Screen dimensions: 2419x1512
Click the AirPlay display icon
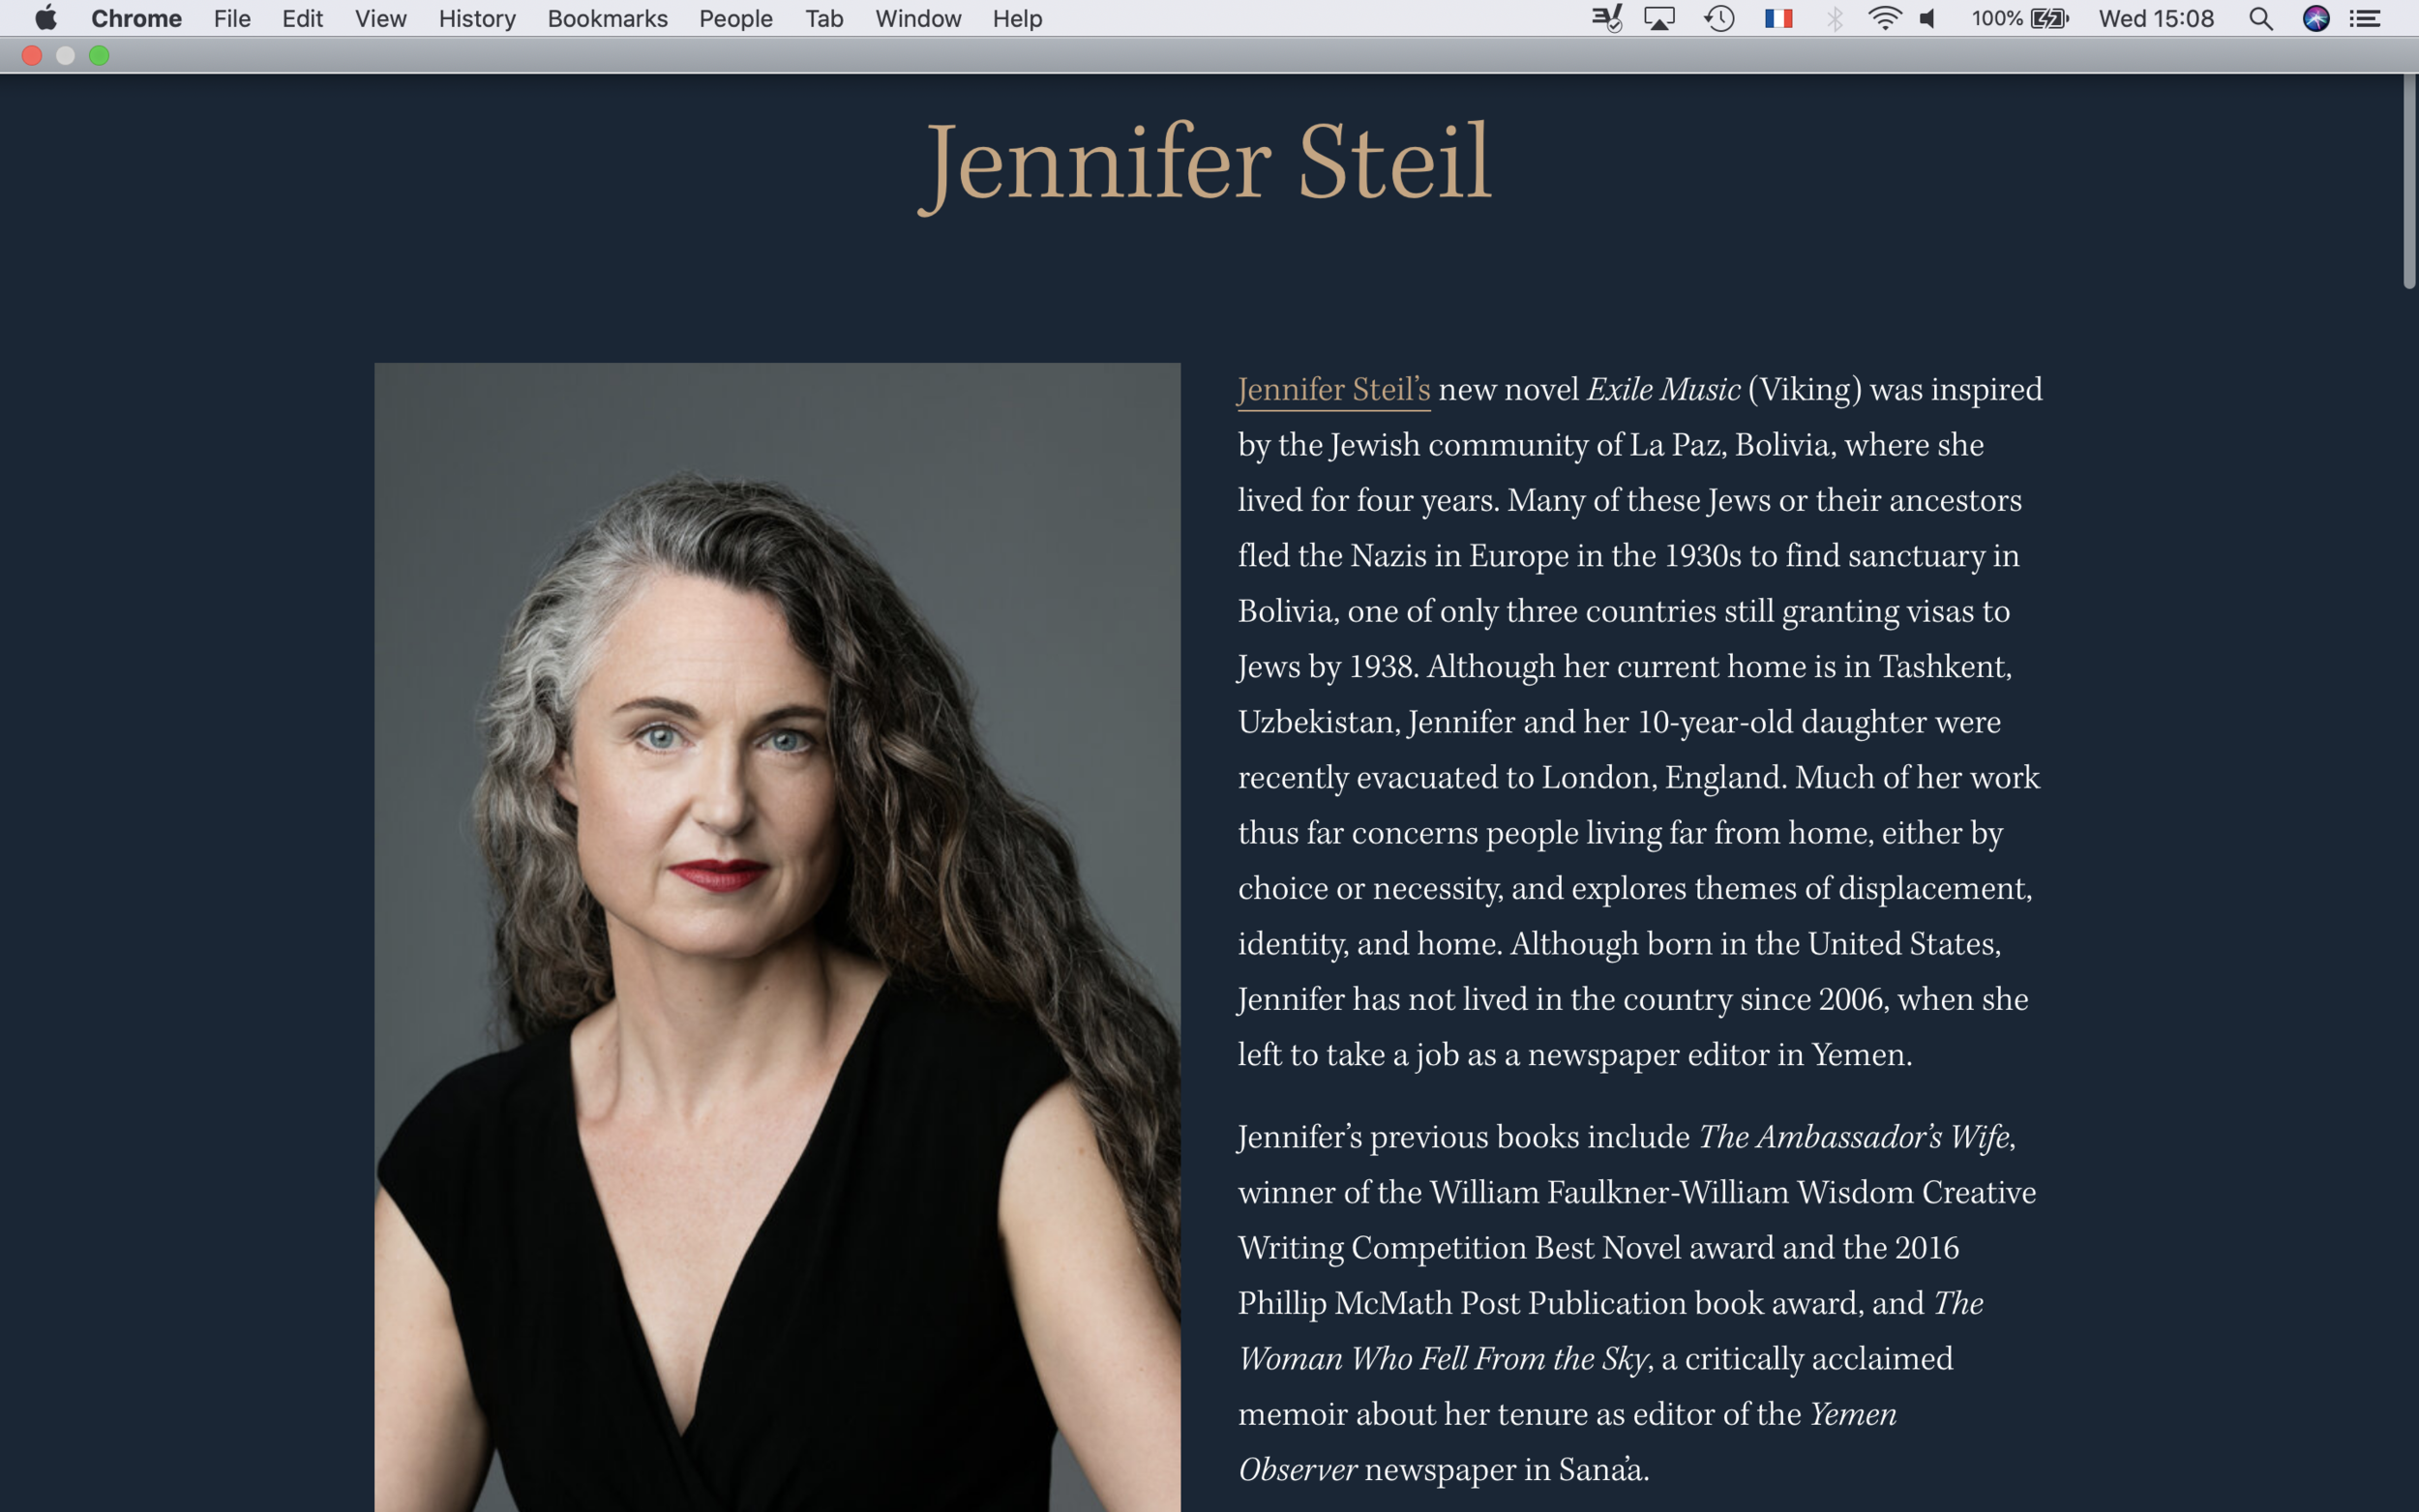coord(1659,18)
